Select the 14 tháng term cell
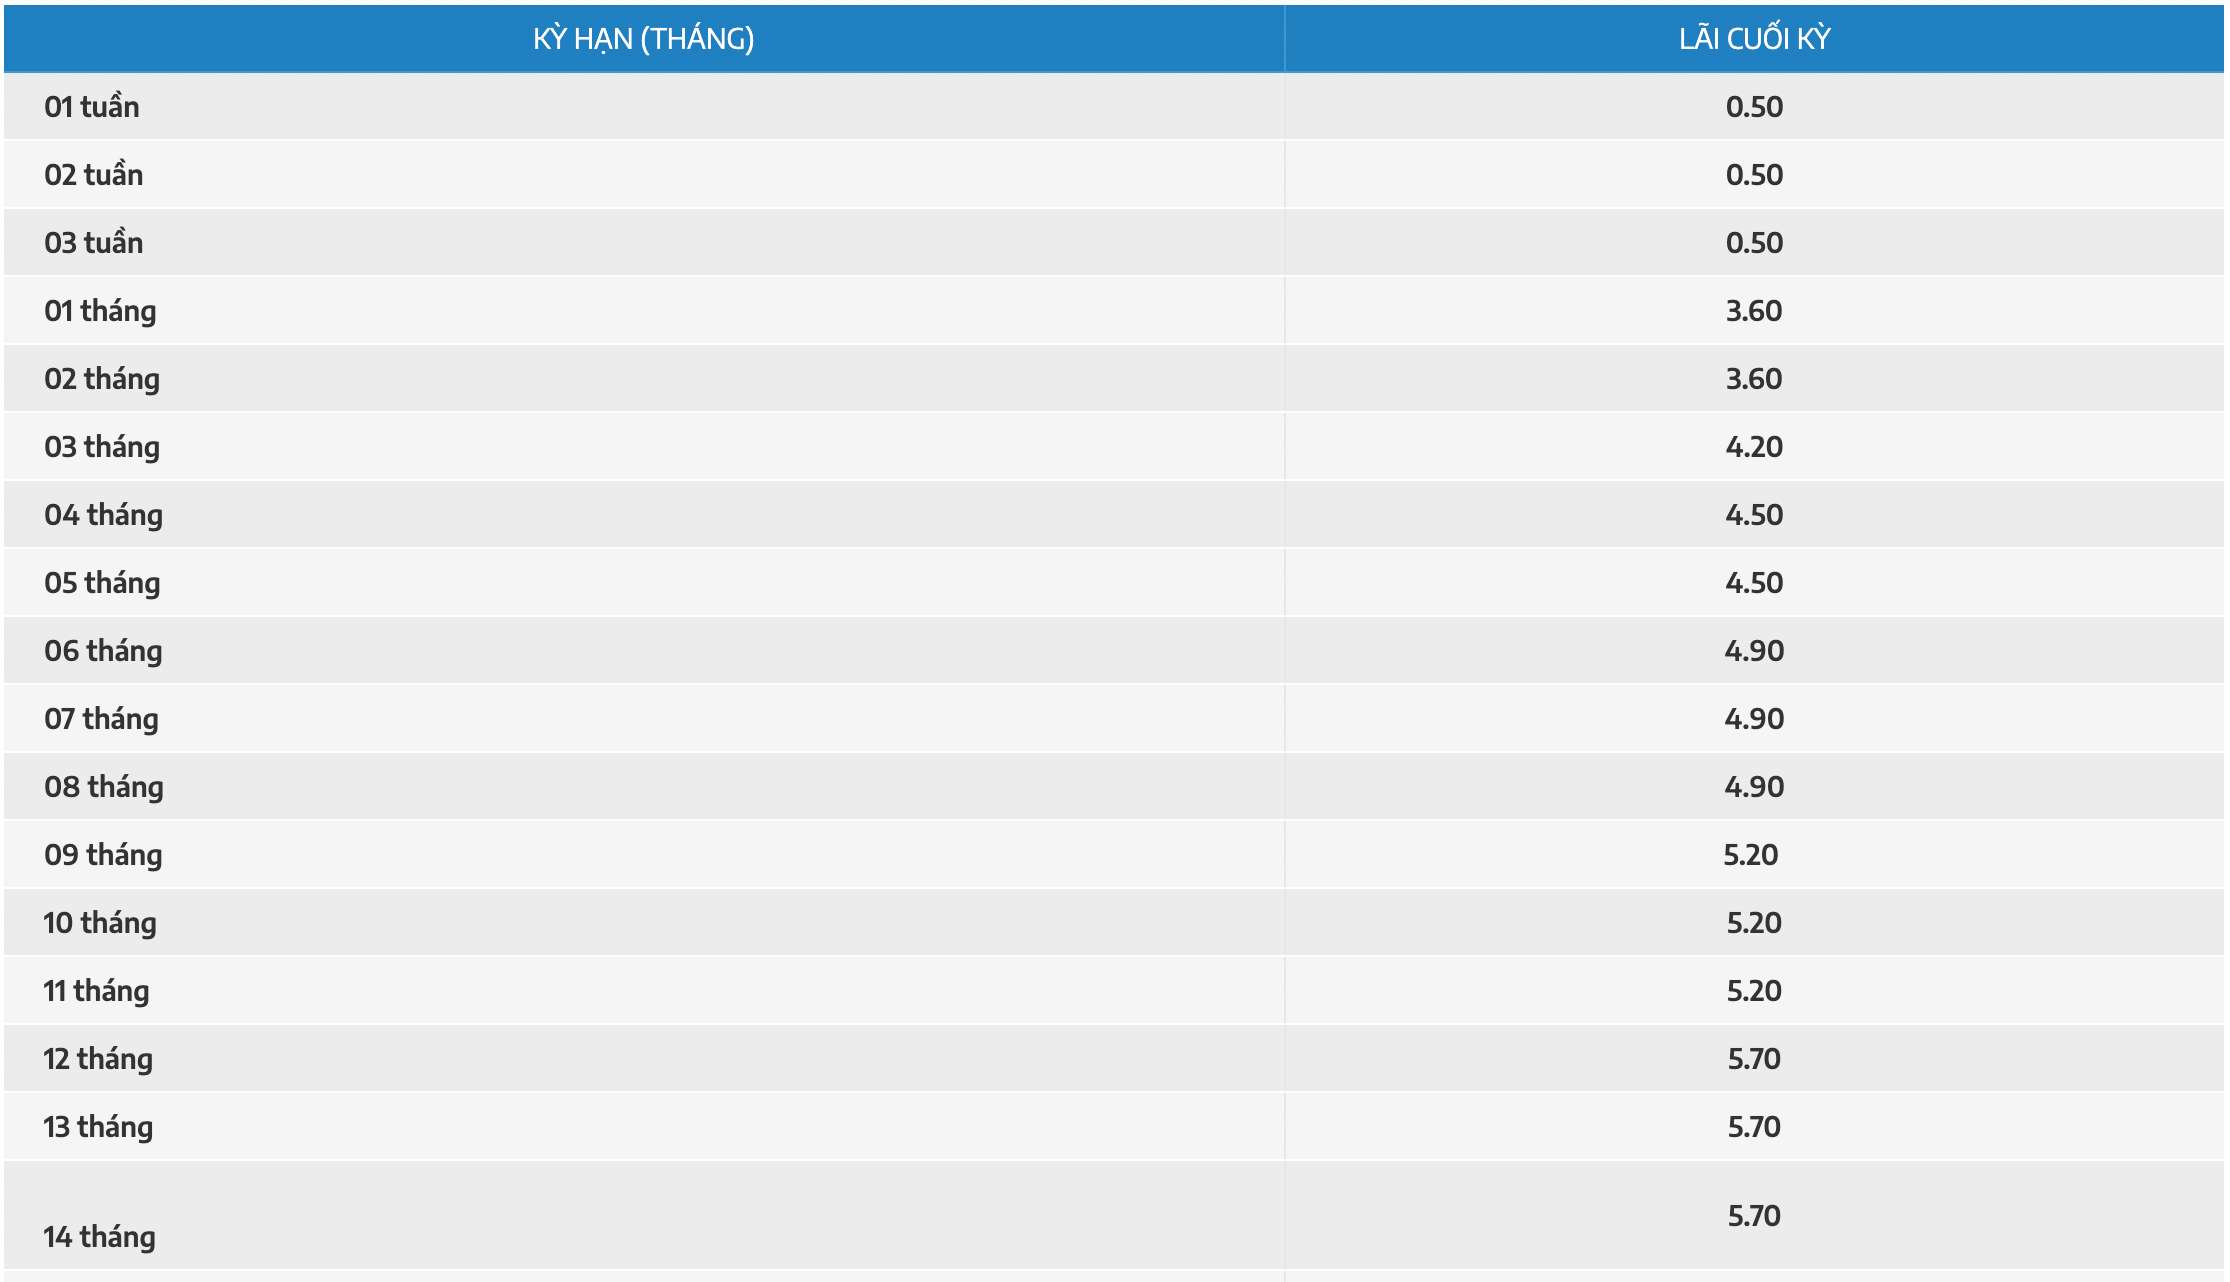The image size is (2230, 1282). (x=99, y=1237)
